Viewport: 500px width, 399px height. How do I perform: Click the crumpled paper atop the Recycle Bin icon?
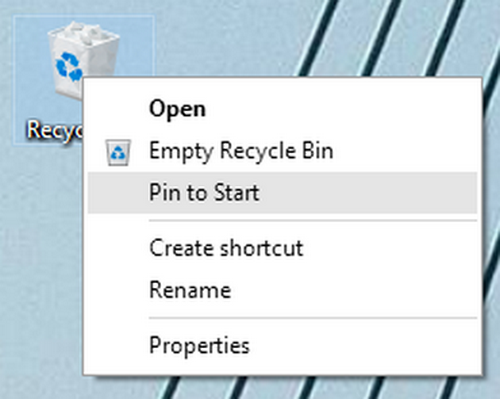coord(83,33)
